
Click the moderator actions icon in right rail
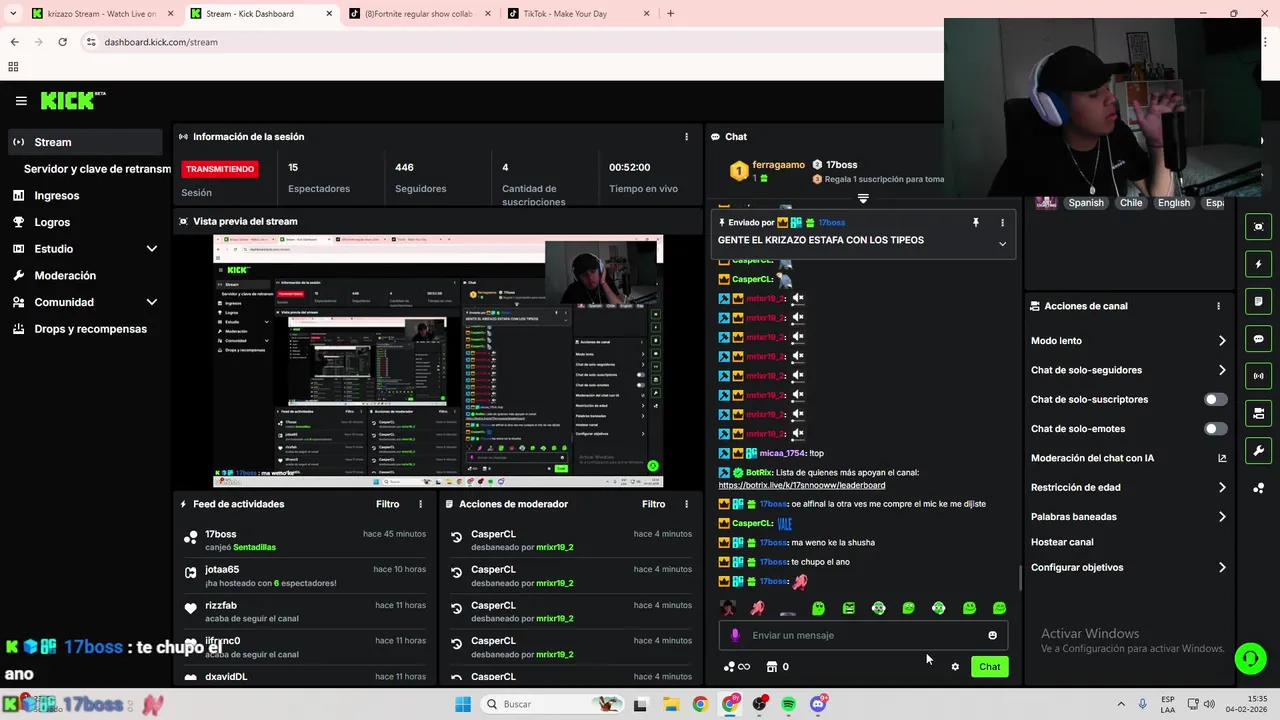coord(1258,413)
